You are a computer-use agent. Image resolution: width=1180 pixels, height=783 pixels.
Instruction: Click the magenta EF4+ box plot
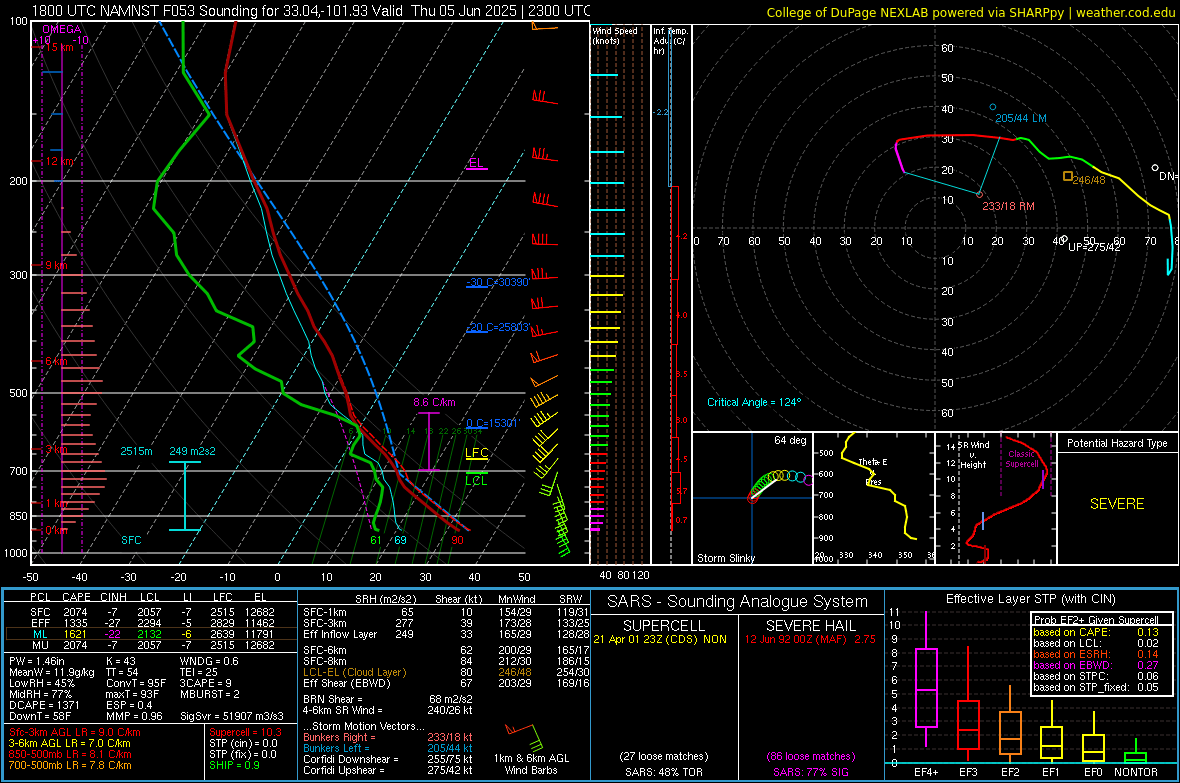pyautogui.click(x=926, y=680)
